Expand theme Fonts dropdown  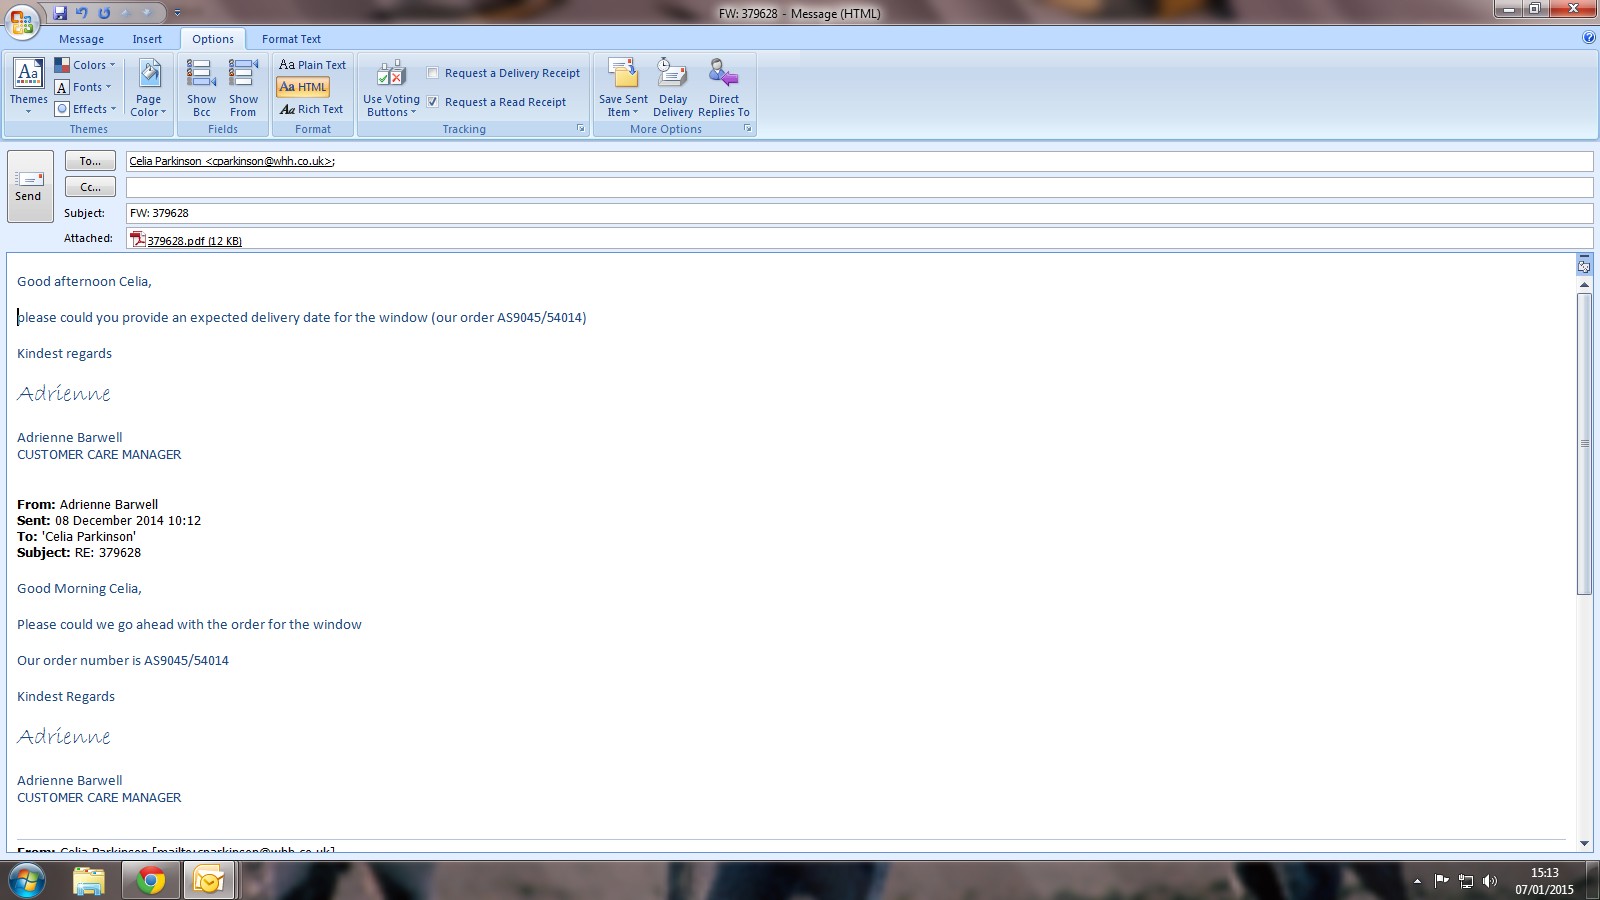coord(84,87)
